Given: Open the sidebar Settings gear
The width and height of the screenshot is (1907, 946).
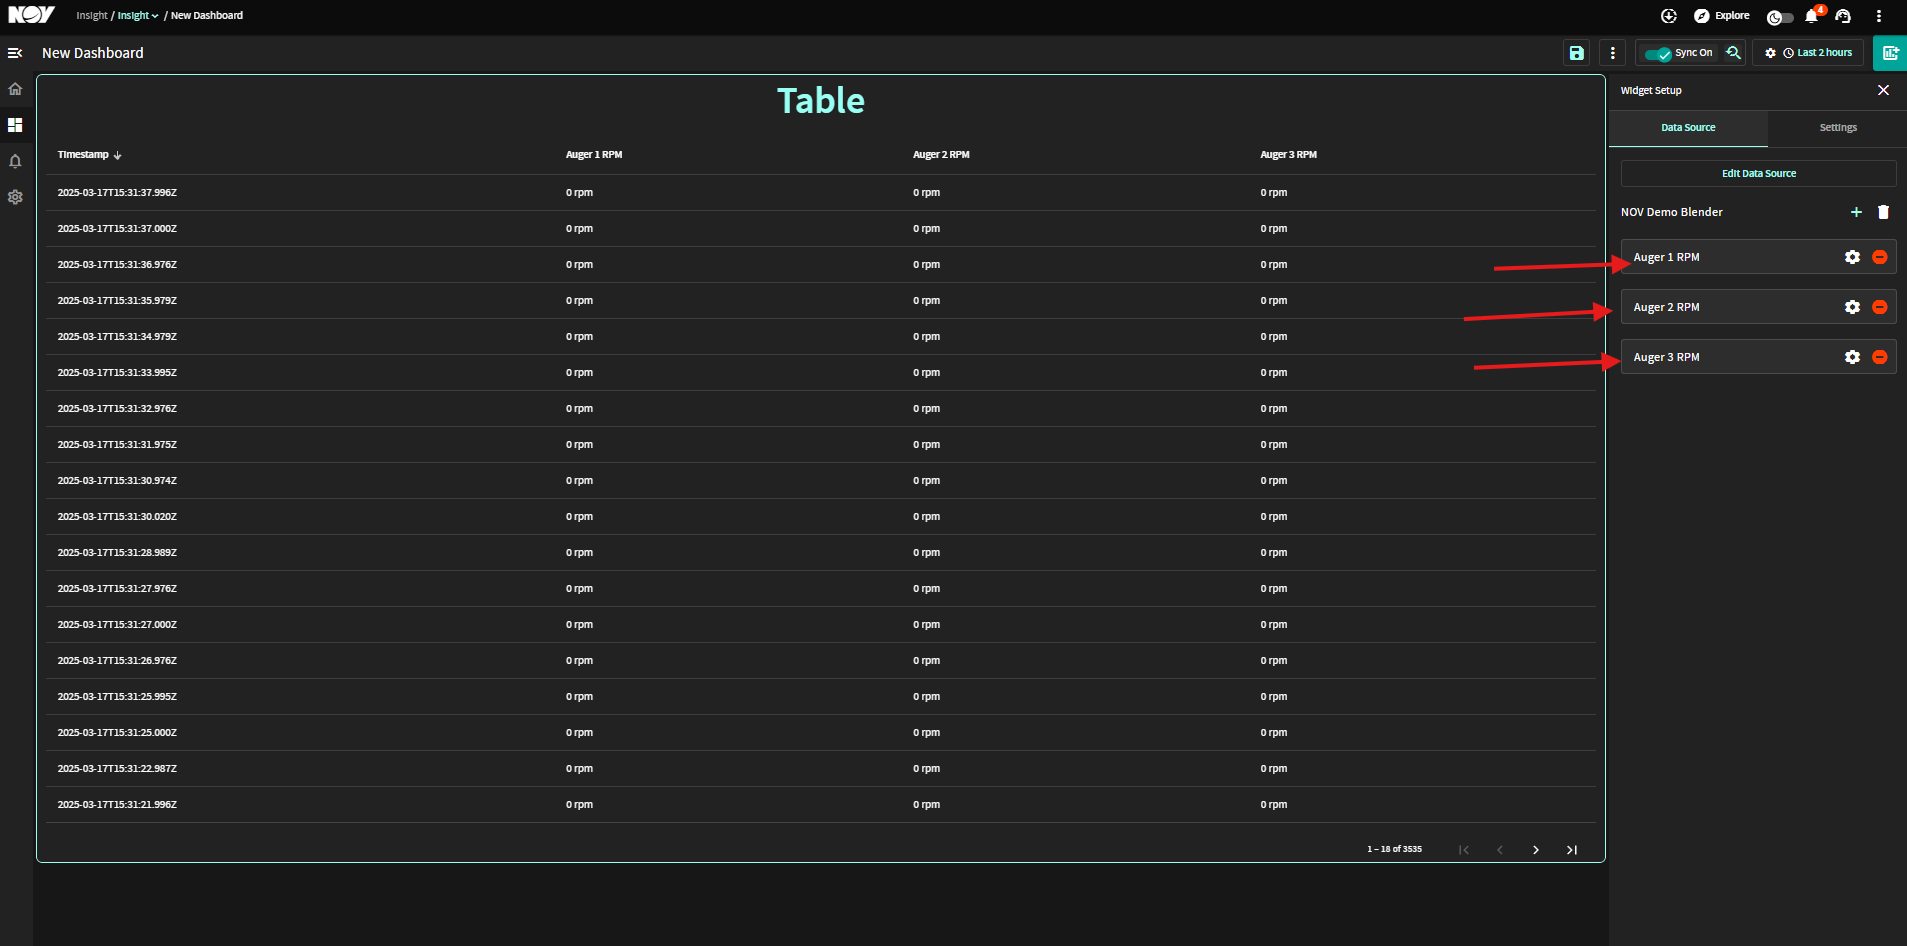Looking at the screenshot, I should (x=15, y=197).
